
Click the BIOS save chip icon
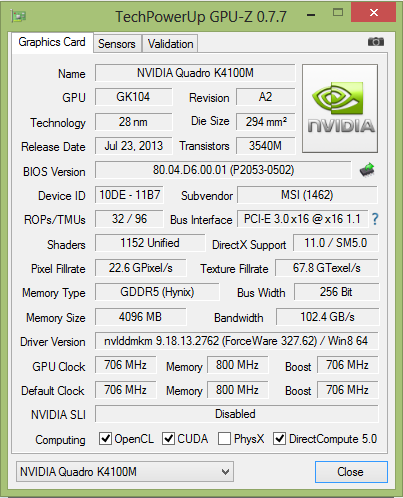click(367, 170)
